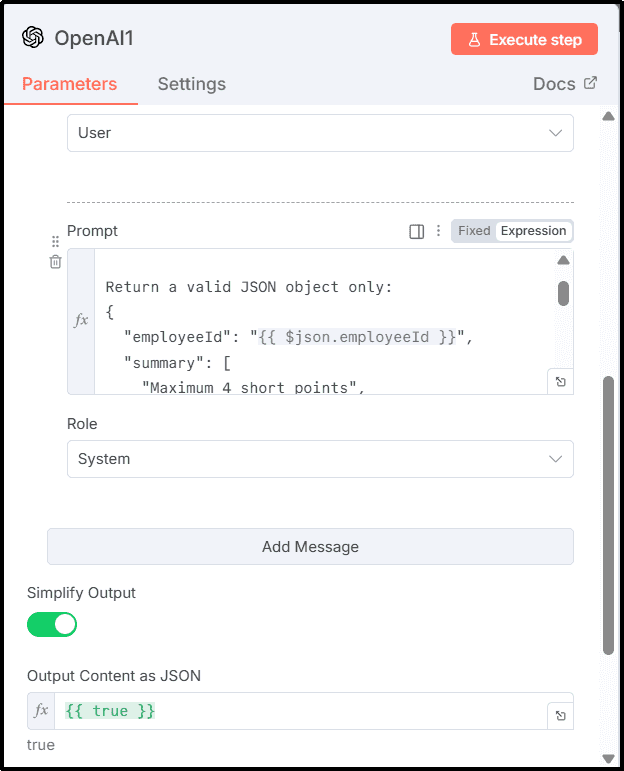Select Expression mode for the Prompt
The height and width of the screenshot is (771, 624).
pos(533,231)
